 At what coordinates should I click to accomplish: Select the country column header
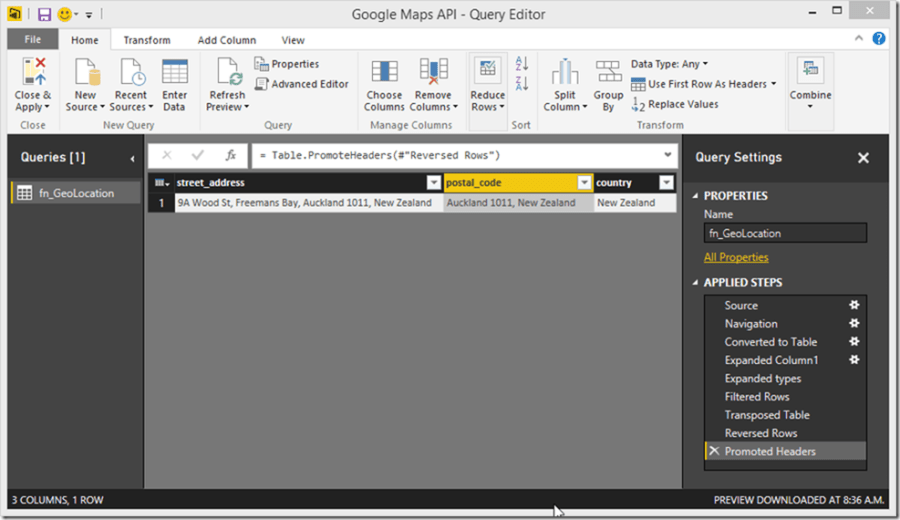click(627, 183)
